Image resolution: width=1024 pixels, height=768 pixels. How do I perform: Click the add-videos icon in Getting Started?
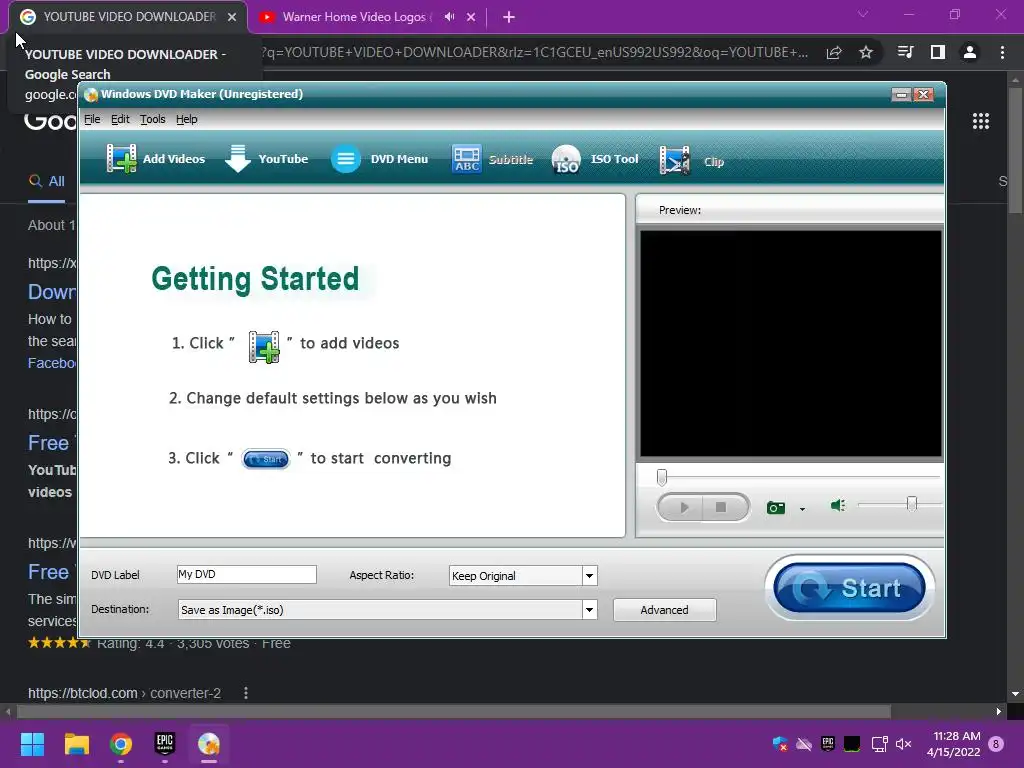pyautogui.click(x=264, y=347)
